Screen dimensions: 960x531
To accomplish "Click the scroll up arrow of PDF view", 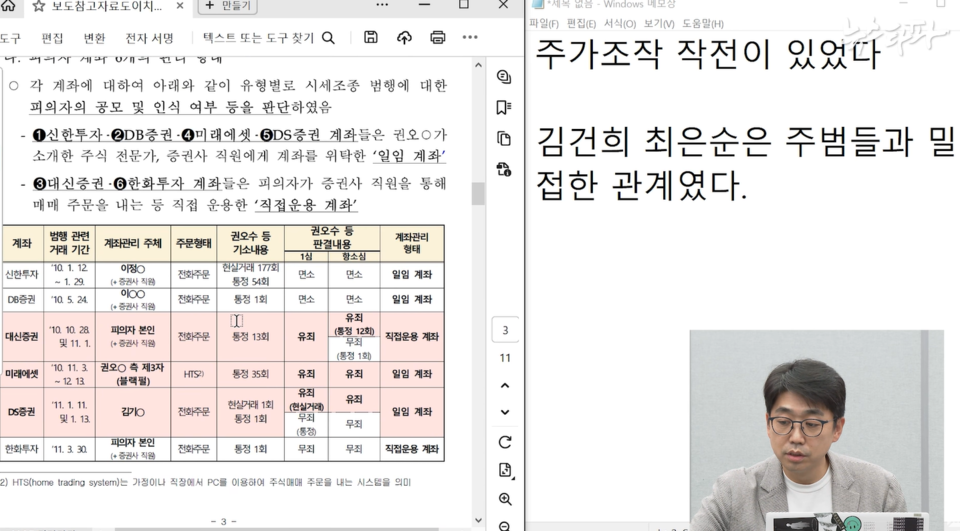I will pyautogui.click(x=478, y=65).
